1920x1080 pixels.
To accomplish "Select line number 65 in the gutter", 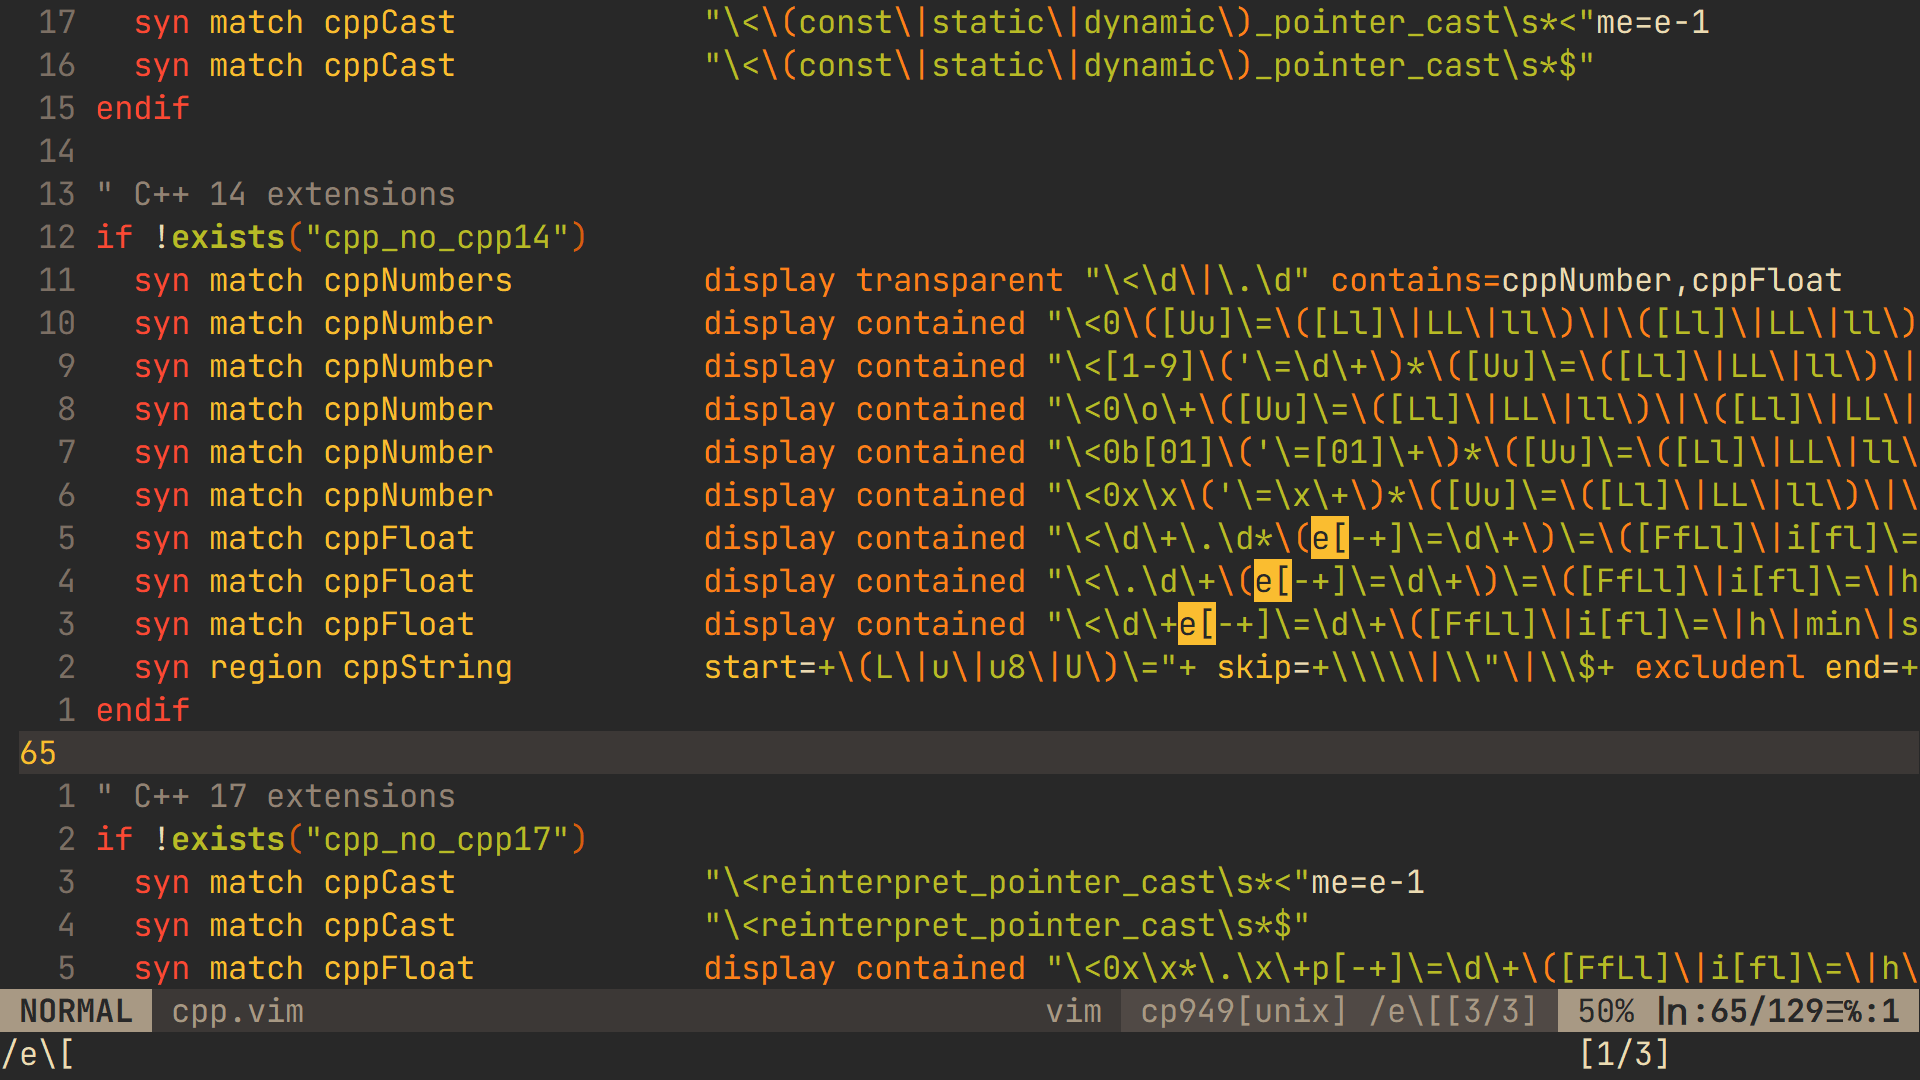I will pyautogui.click(x=38, y=753).
